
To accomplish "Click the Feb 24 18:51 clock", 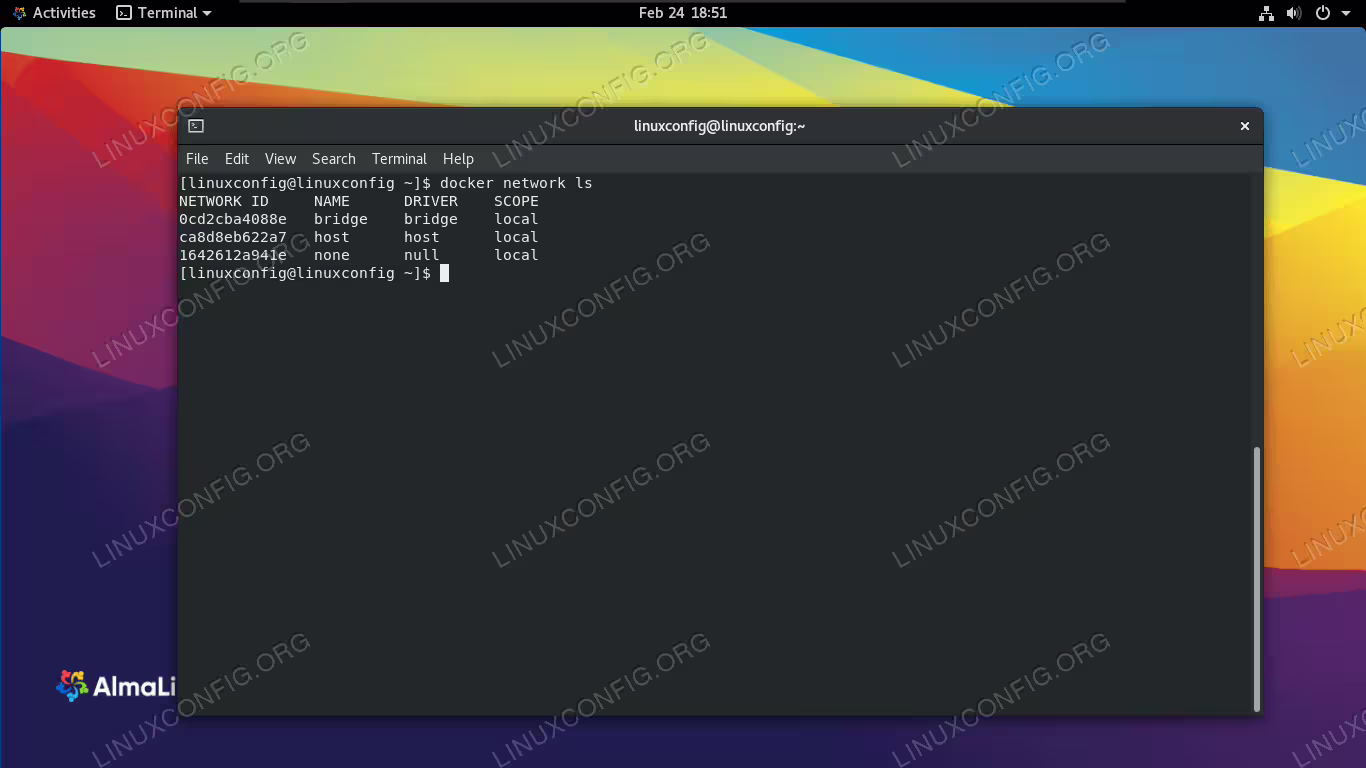I will click(683, 13).
